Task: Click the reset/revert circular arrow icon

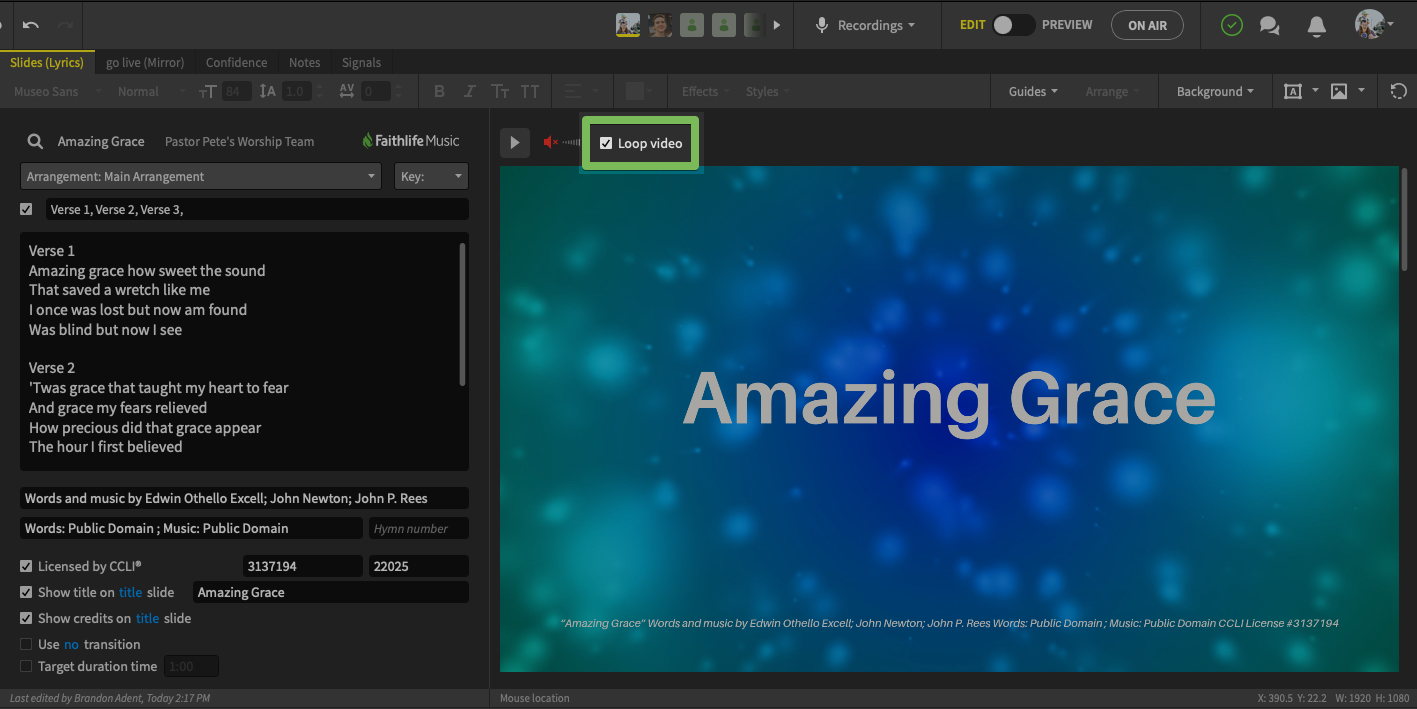Action: (1399, 91)
